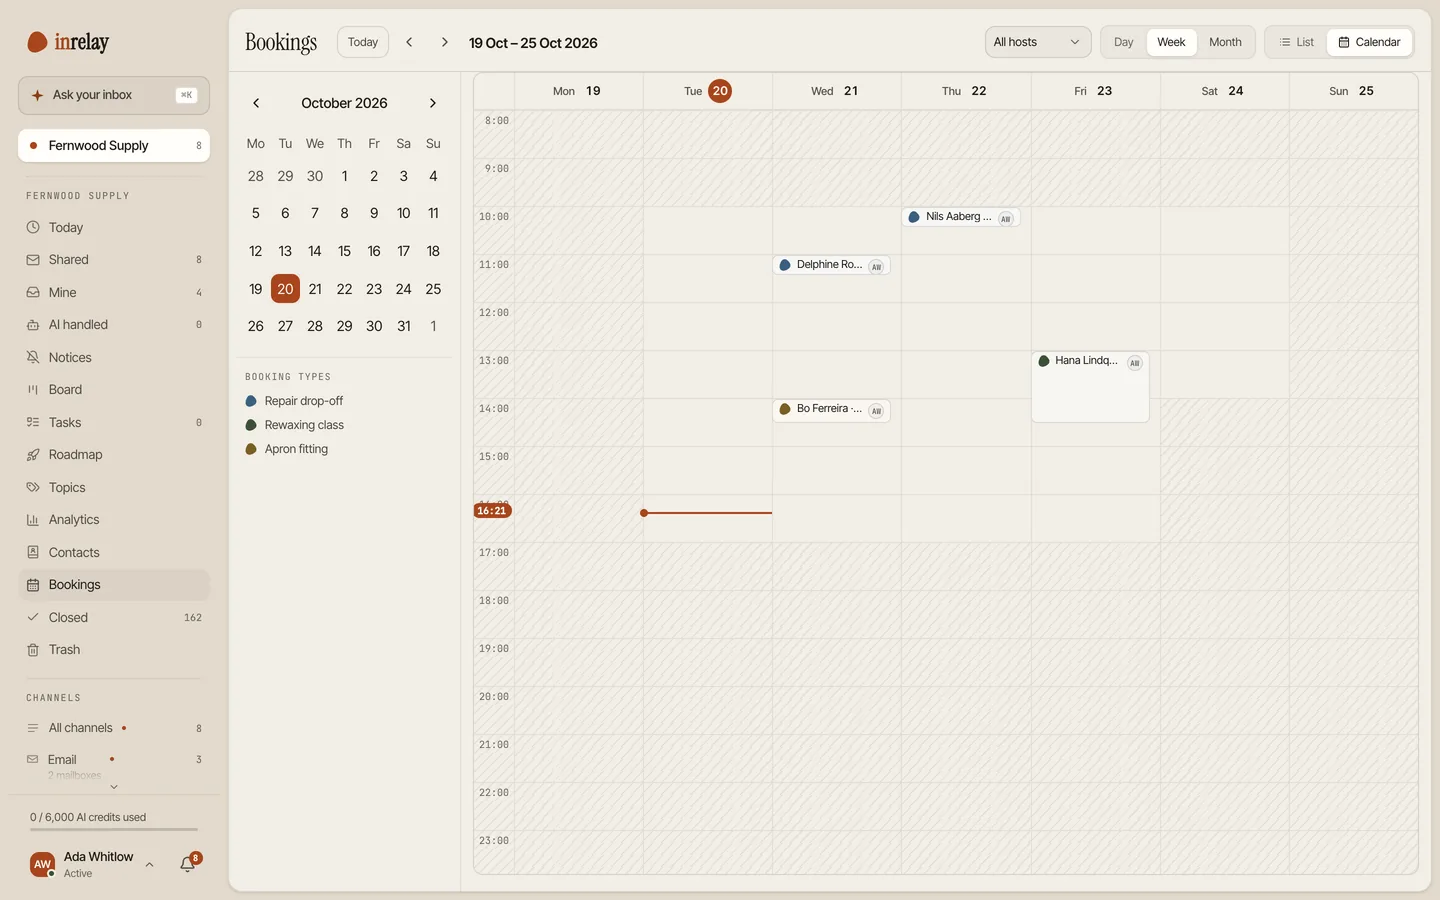Image resolution: width=1440 pixels, height=900 pixels.
Task: Expand more channels with the down chevron
Action: point(114,787)
